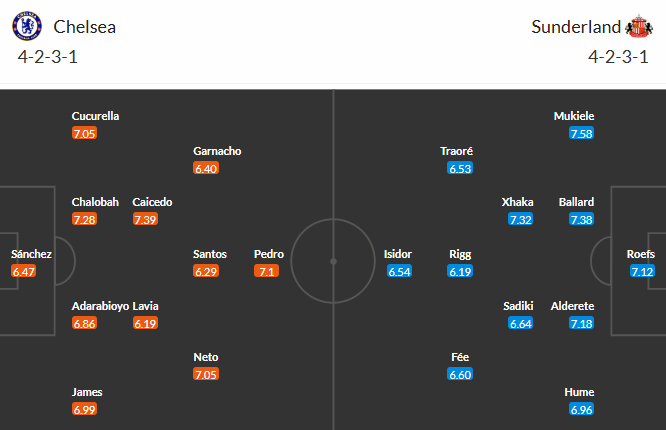Select Alderete's 7.18 rating badge
Screen dimensions: 666x430
pos(582,323)
